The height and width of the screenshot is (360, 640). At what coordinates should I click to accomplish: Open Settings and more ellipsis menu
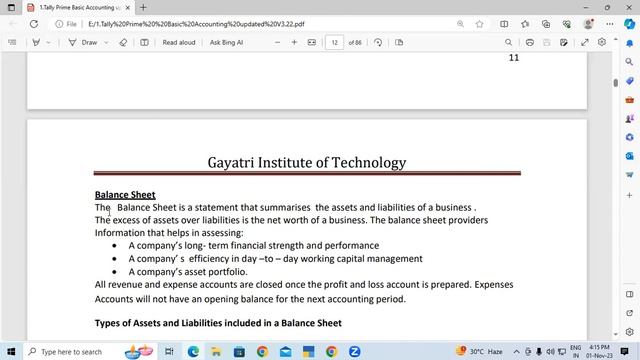tap(610, 24)
